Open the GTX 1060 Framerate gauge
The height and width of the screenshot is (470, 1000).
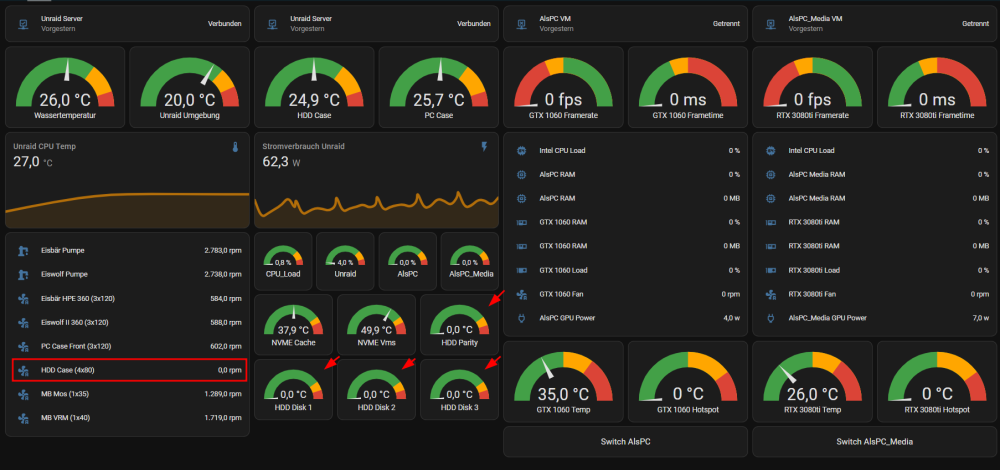tap(563, 87)
